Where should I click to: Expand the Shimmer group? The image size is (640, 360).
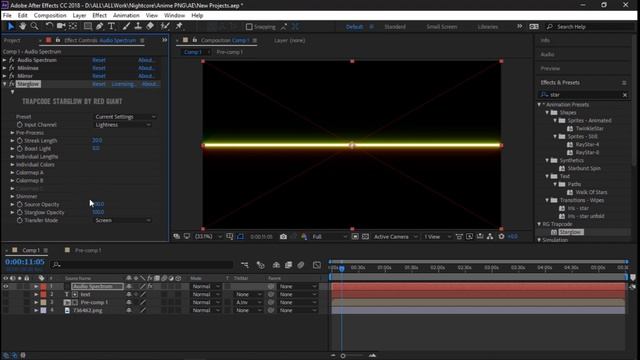pos(12,196)
